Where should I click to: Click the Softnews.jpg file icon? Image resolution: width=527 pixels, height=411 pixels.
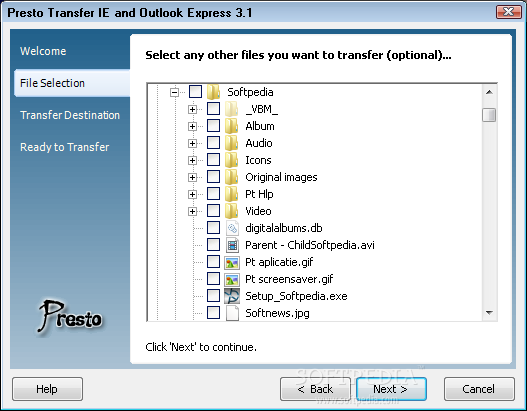pyautogui.click(x=232, y=313)
